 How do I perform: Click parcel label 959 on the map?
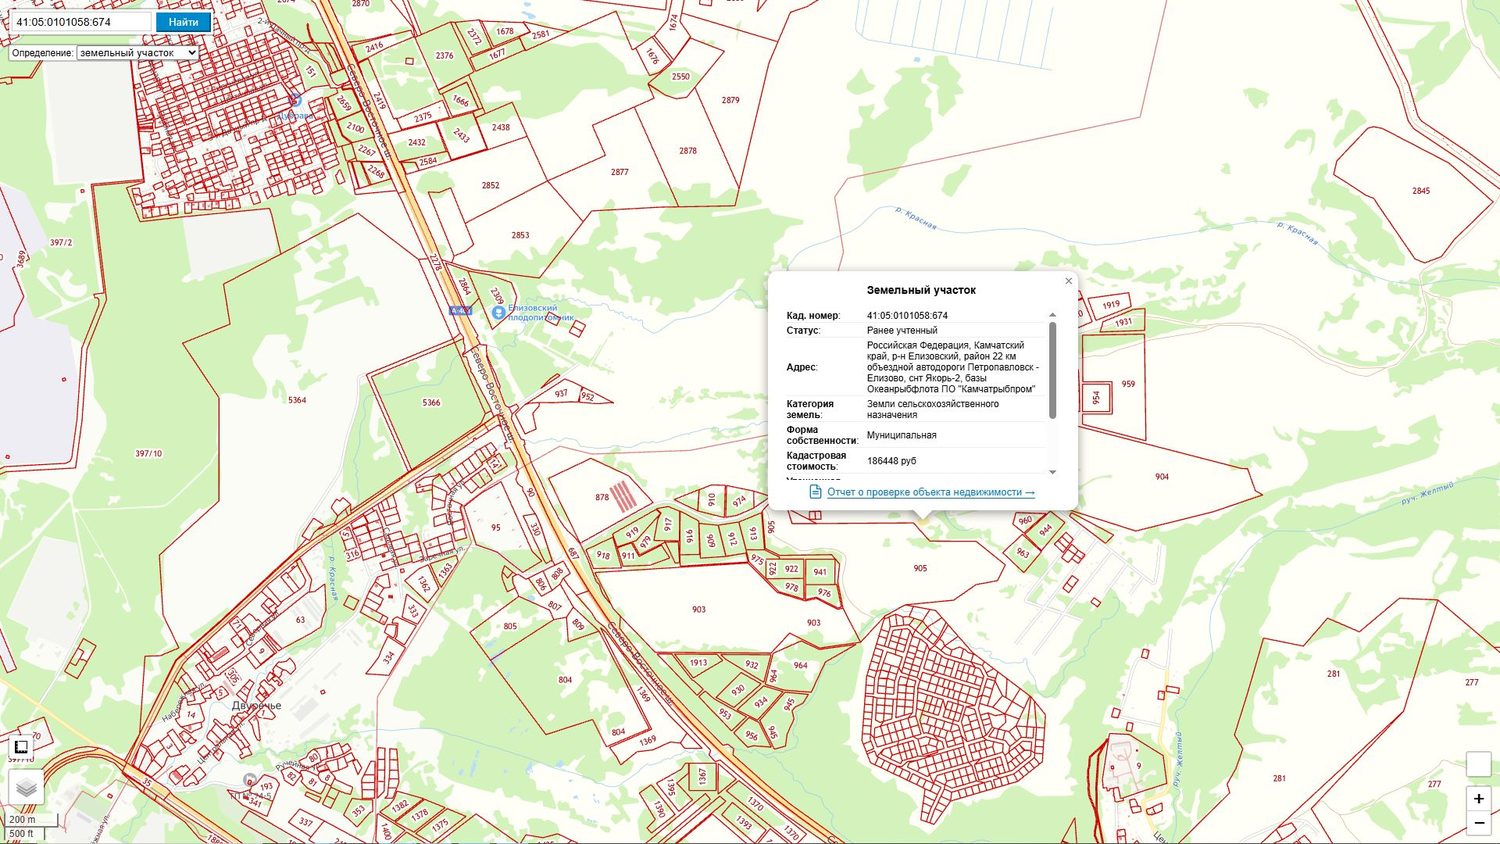coord(1128,383)
